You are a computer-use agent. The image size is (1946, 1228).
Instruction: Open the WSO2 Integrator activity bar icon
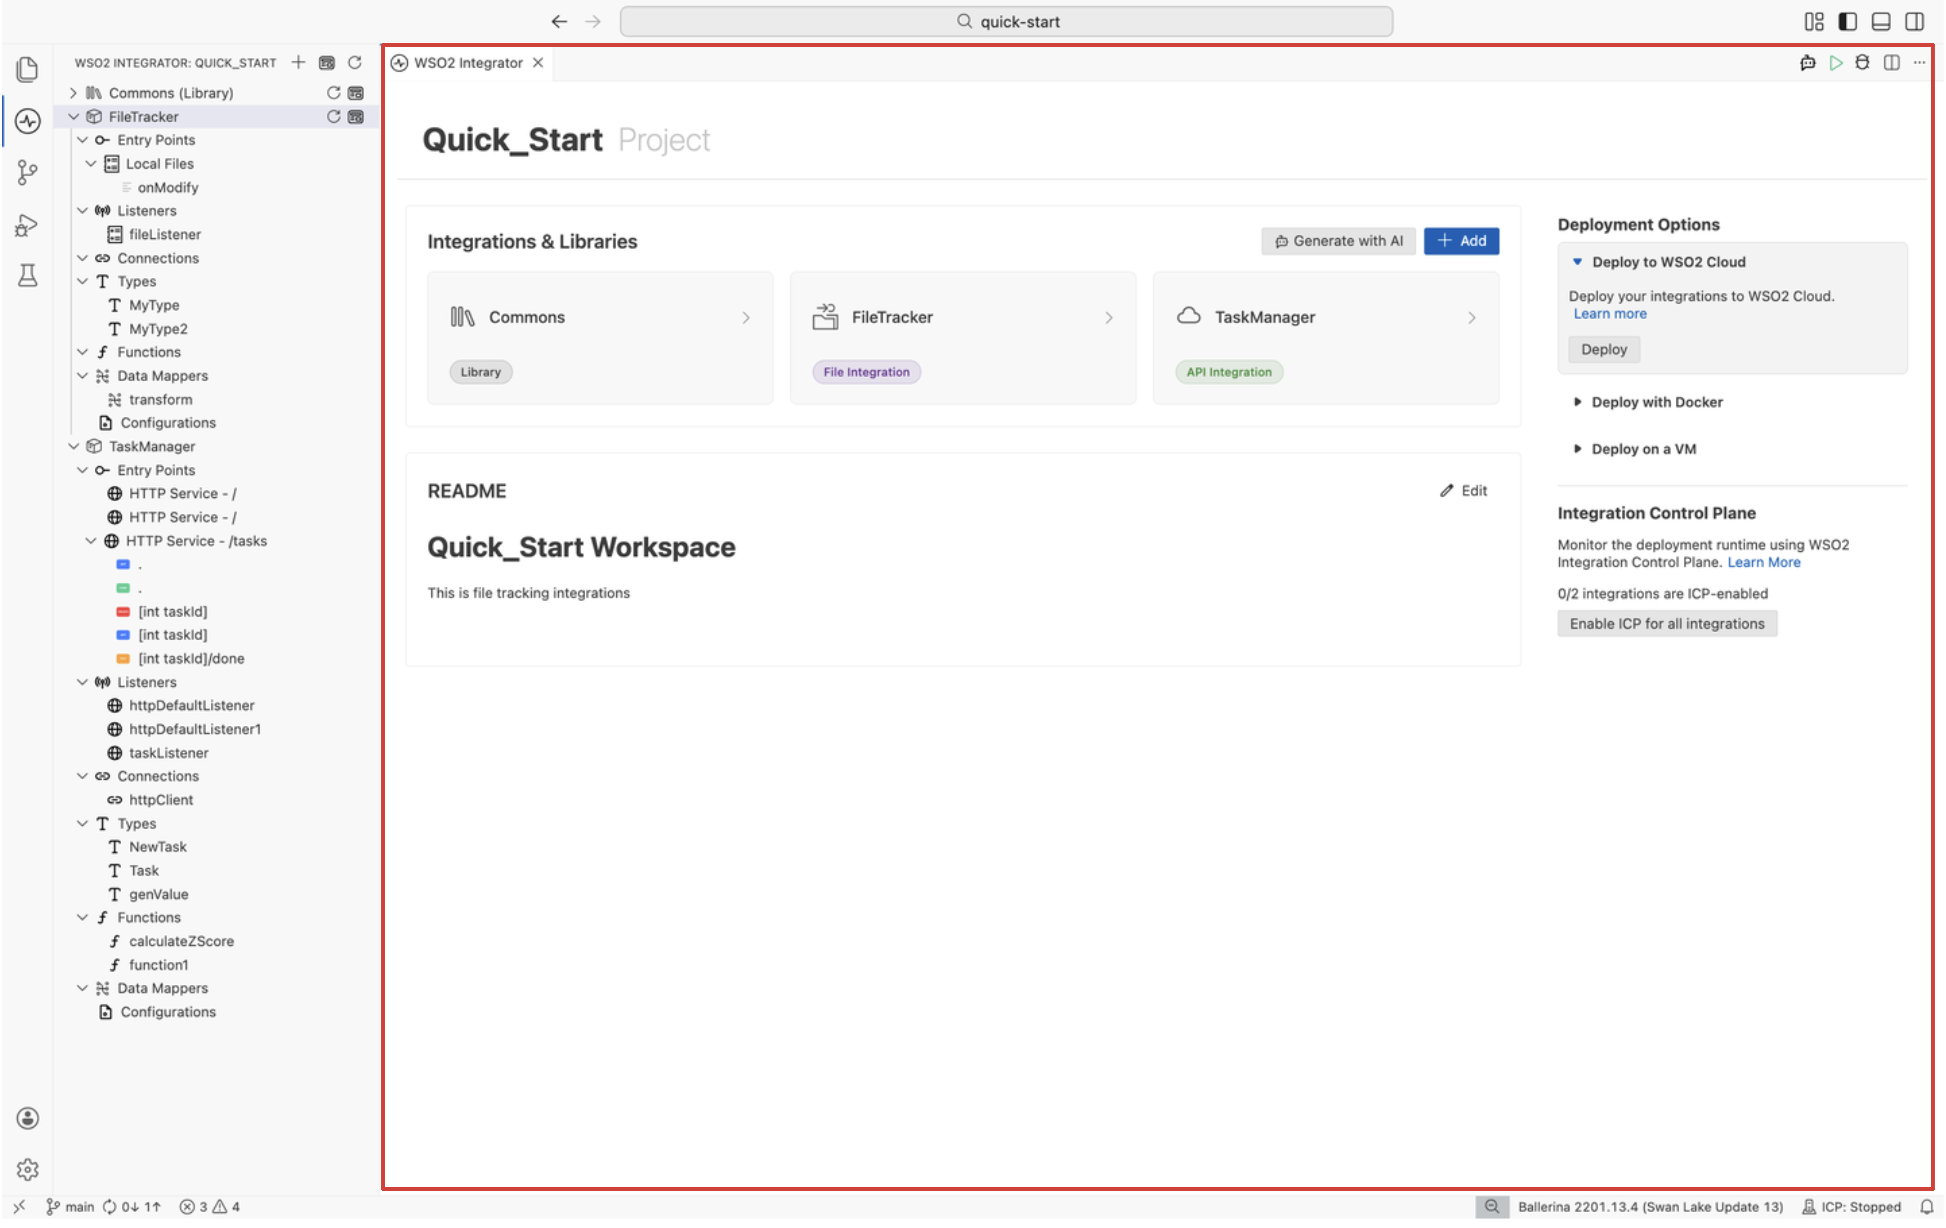pyautogui.click(x=28, y=121)
